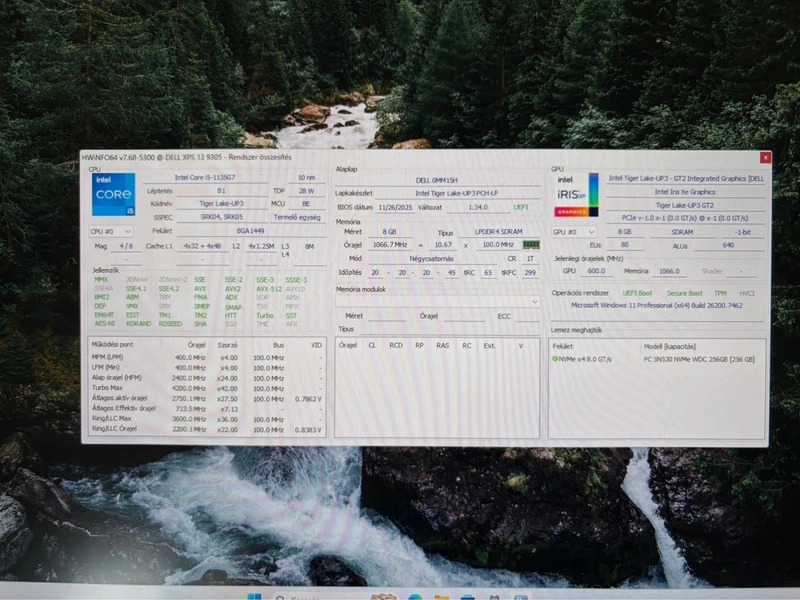This screenshot has height=600, width=800.
Task: Click the Intel Core i5 logo
Action: (x=113, y=194)
